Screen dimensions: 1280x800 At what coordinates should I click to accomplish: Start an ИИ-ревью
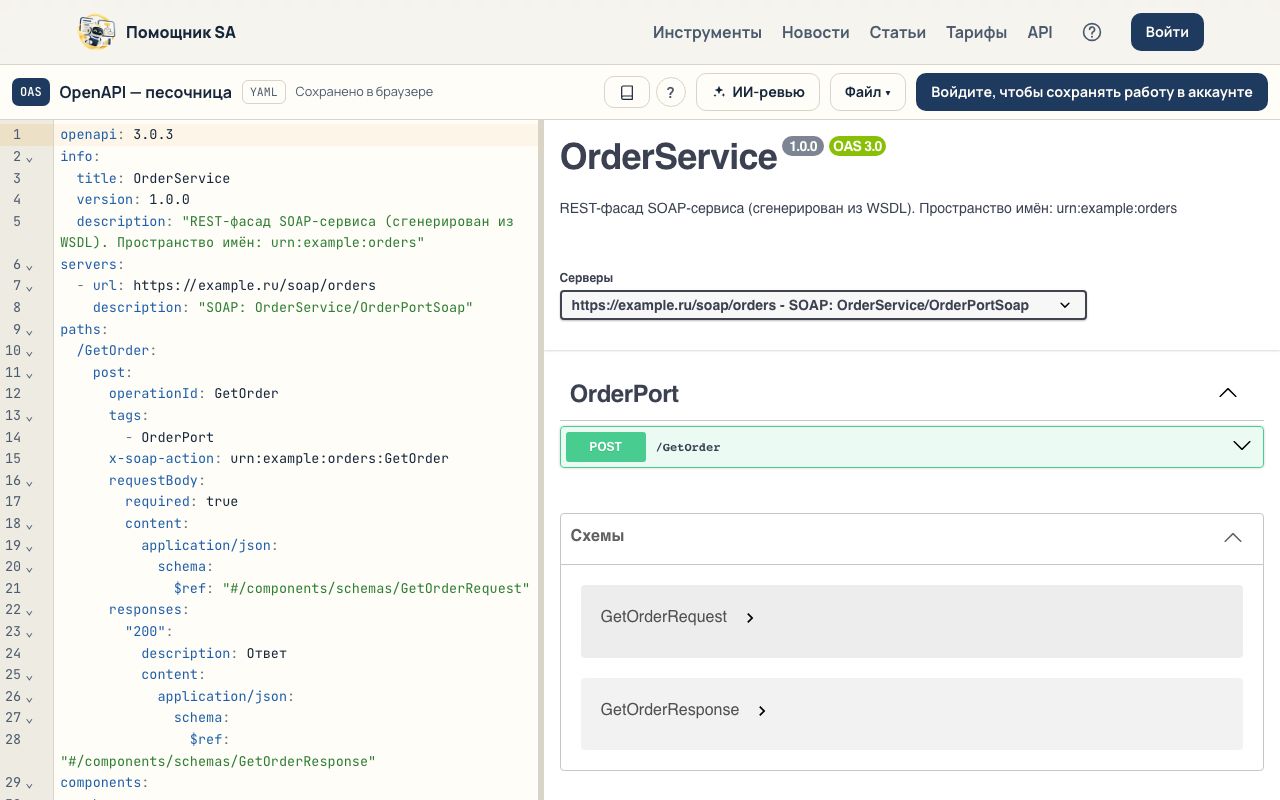[x=758, y=92]
